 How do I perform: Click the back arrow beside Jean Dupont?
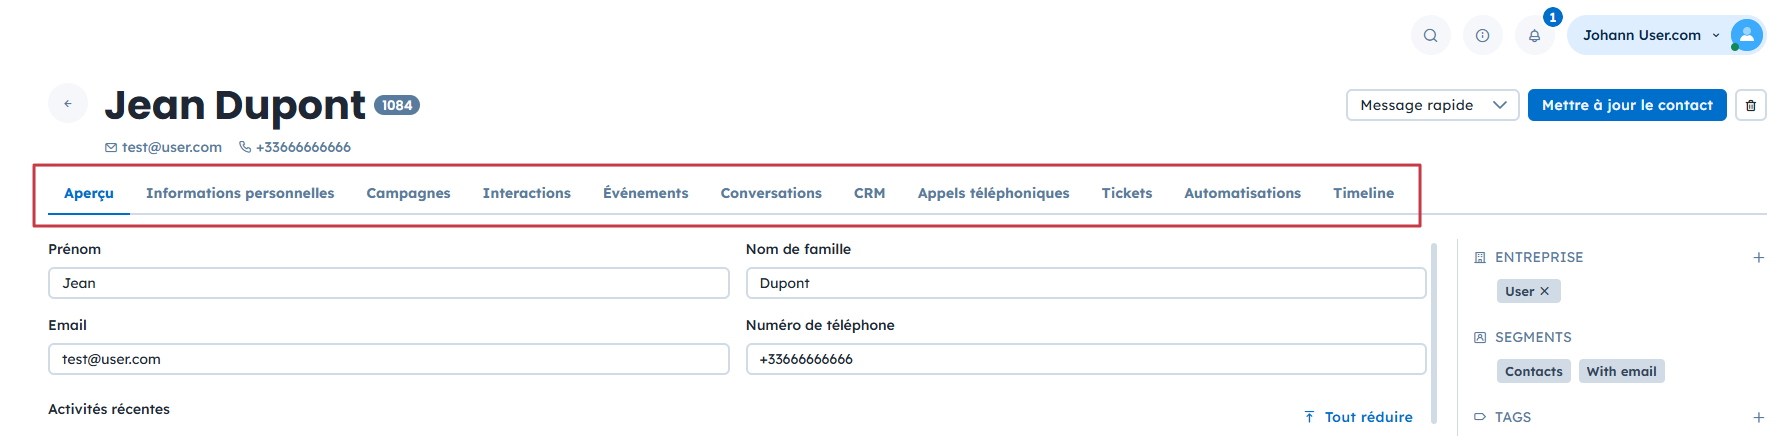click(x=68, y=103)
